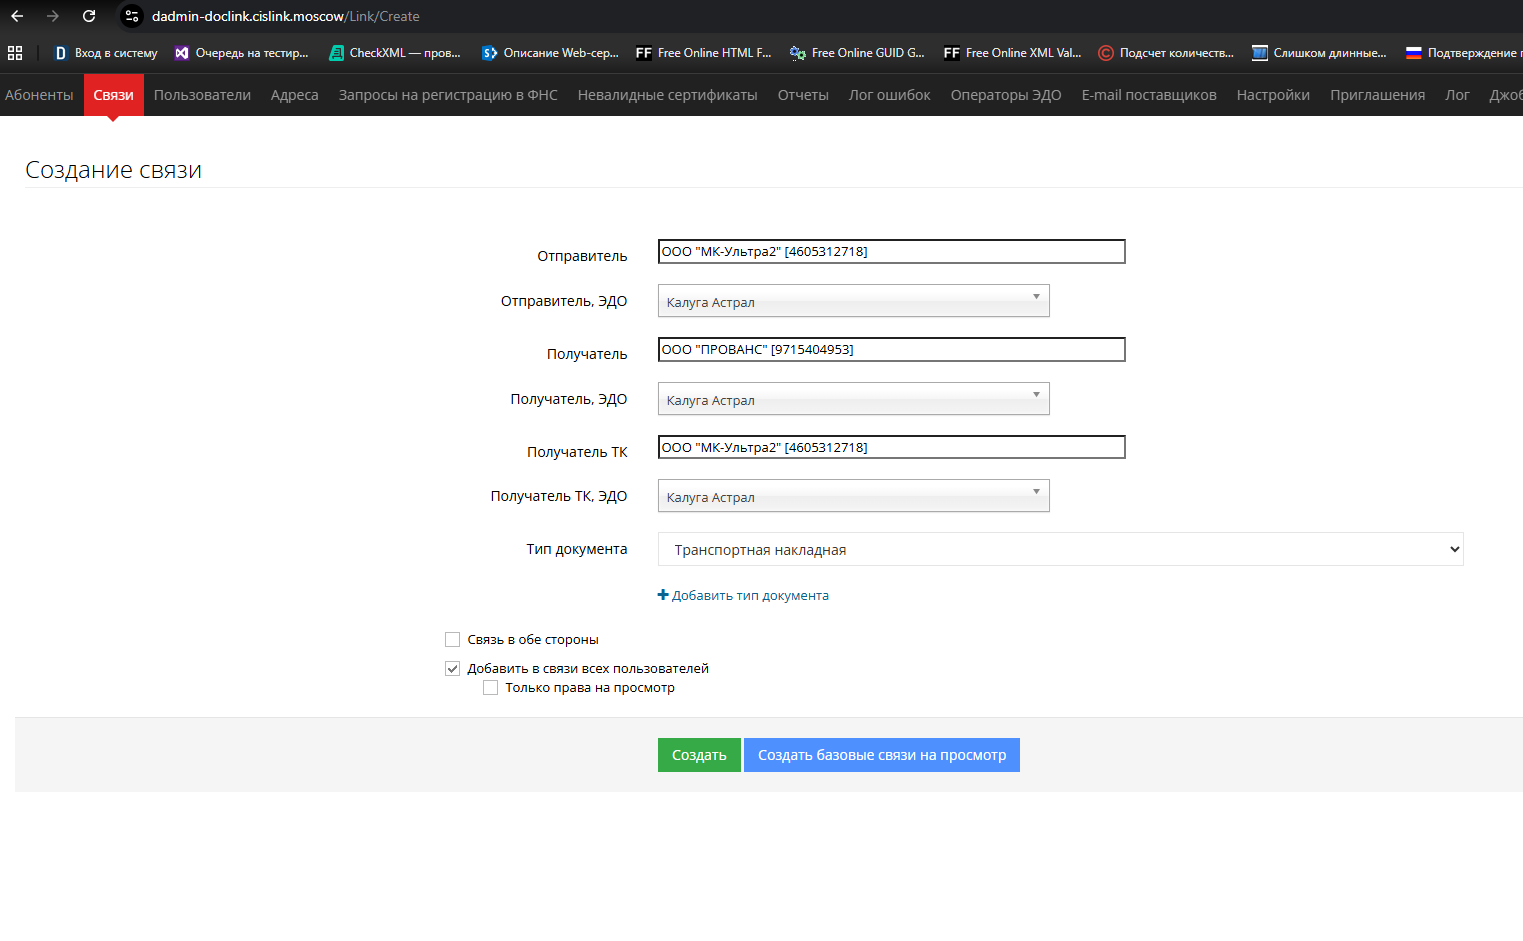
Task: Click the 'Добавить тип документа' link
Action: point(750,595)
